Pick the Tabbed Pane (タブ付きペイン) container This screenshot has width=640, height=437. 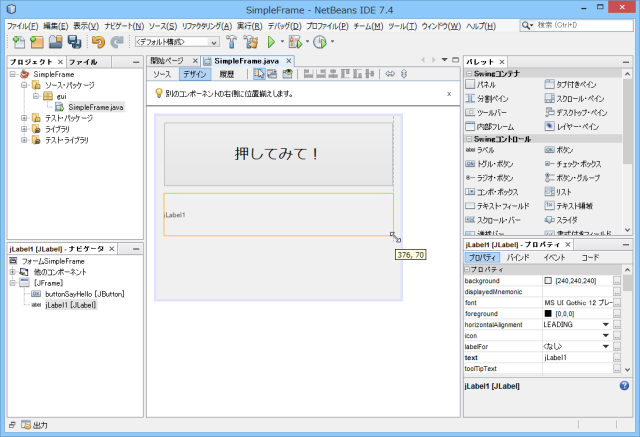[x=571, y=84]
